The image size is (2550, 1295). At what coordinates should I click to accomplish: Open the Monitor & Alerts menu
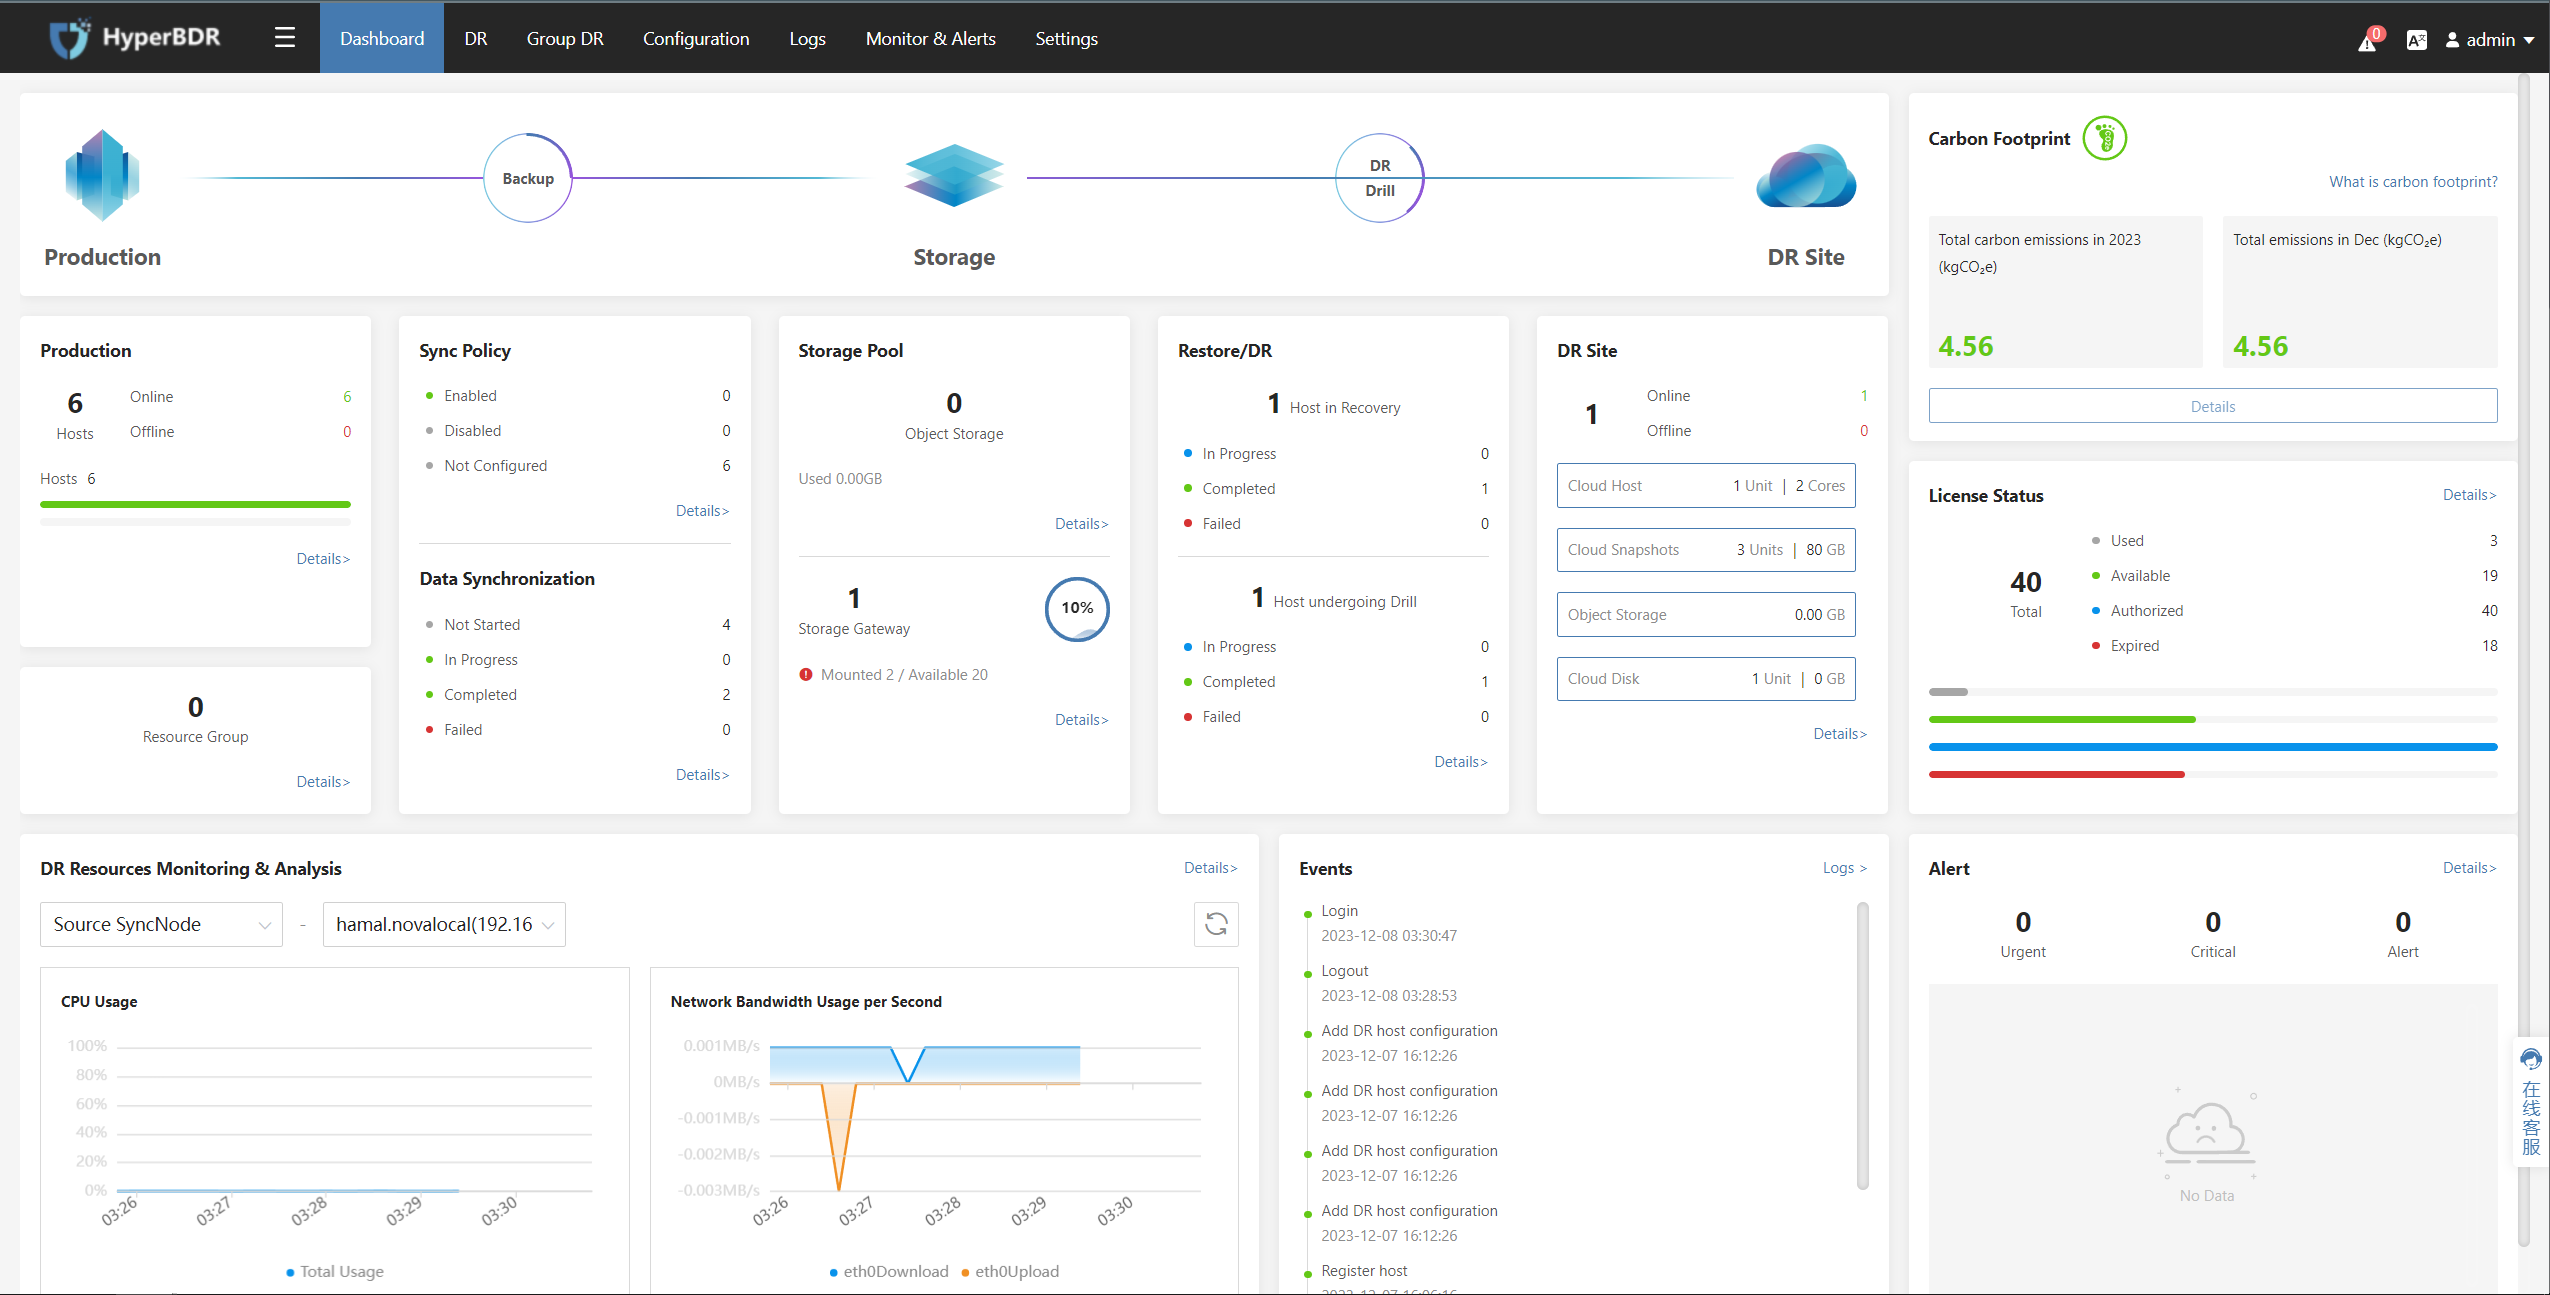[x=930, y=38]
